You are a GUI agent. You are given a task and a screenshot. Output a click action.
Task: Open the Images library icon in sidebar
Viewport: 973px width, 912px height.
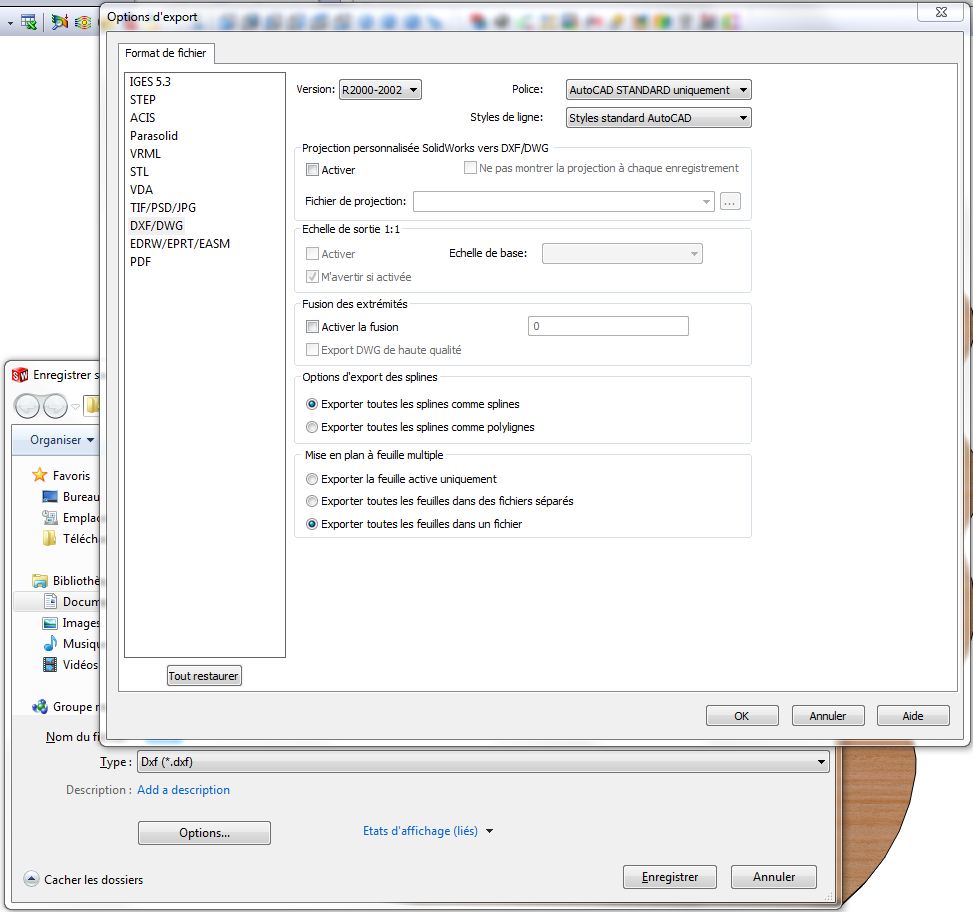point(50,623)
